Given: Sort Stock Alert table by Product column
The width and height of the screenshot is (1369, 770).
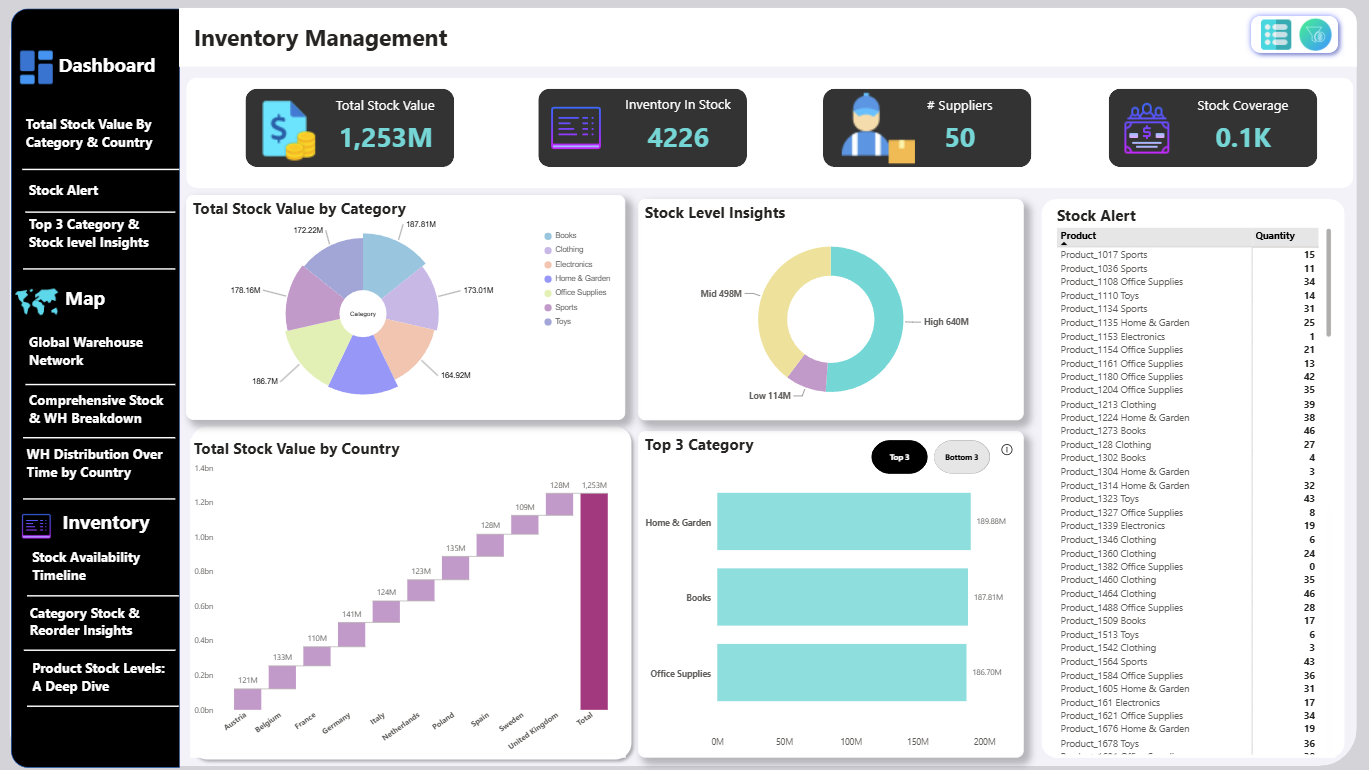Looking at the screenshot, I should [1079, 236].
